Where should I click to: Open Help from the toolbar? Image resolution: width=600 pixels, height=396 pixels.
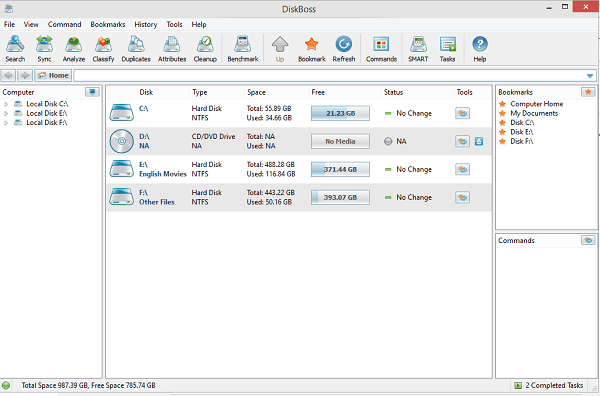(479, 49)
